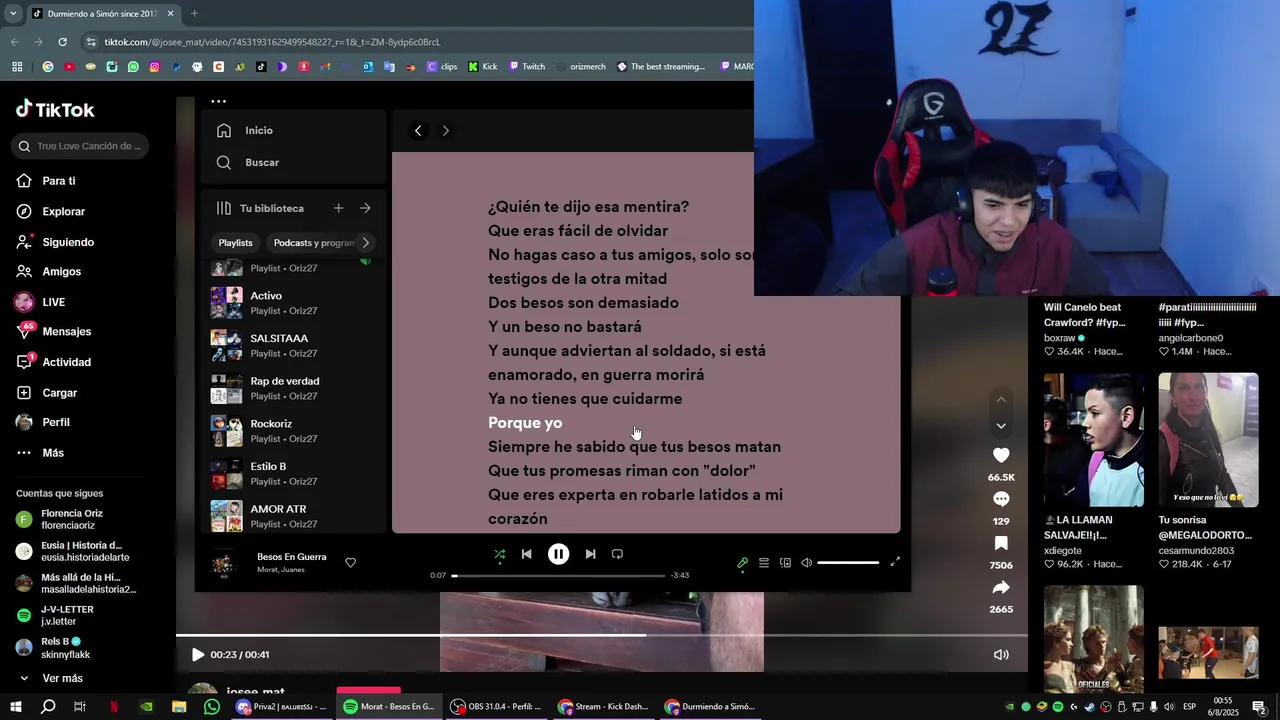
Task: Mute Spotify volume speaker icon
Action: point(807,563)
